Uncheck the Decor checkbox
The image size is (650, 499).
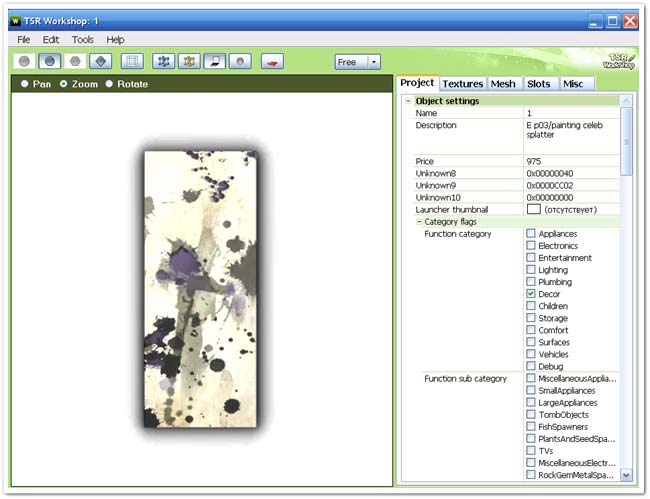point(531,293)
